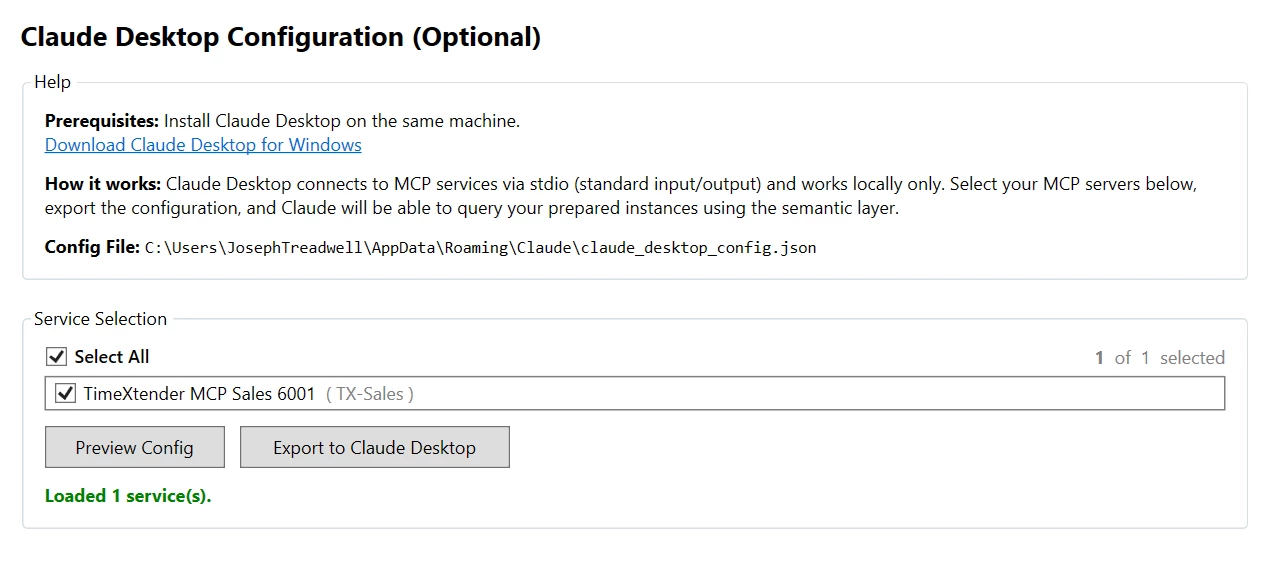Click the bold Prerequisites label

102,121
